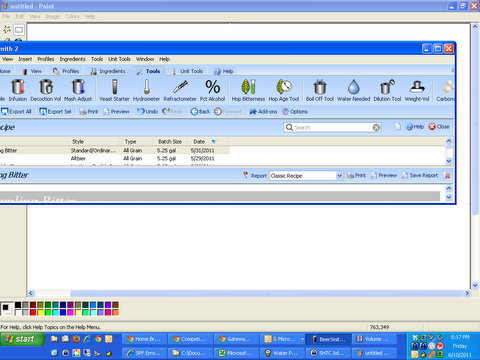
Task: Click the red Close button by Search
Action: [x=439, y=127]
